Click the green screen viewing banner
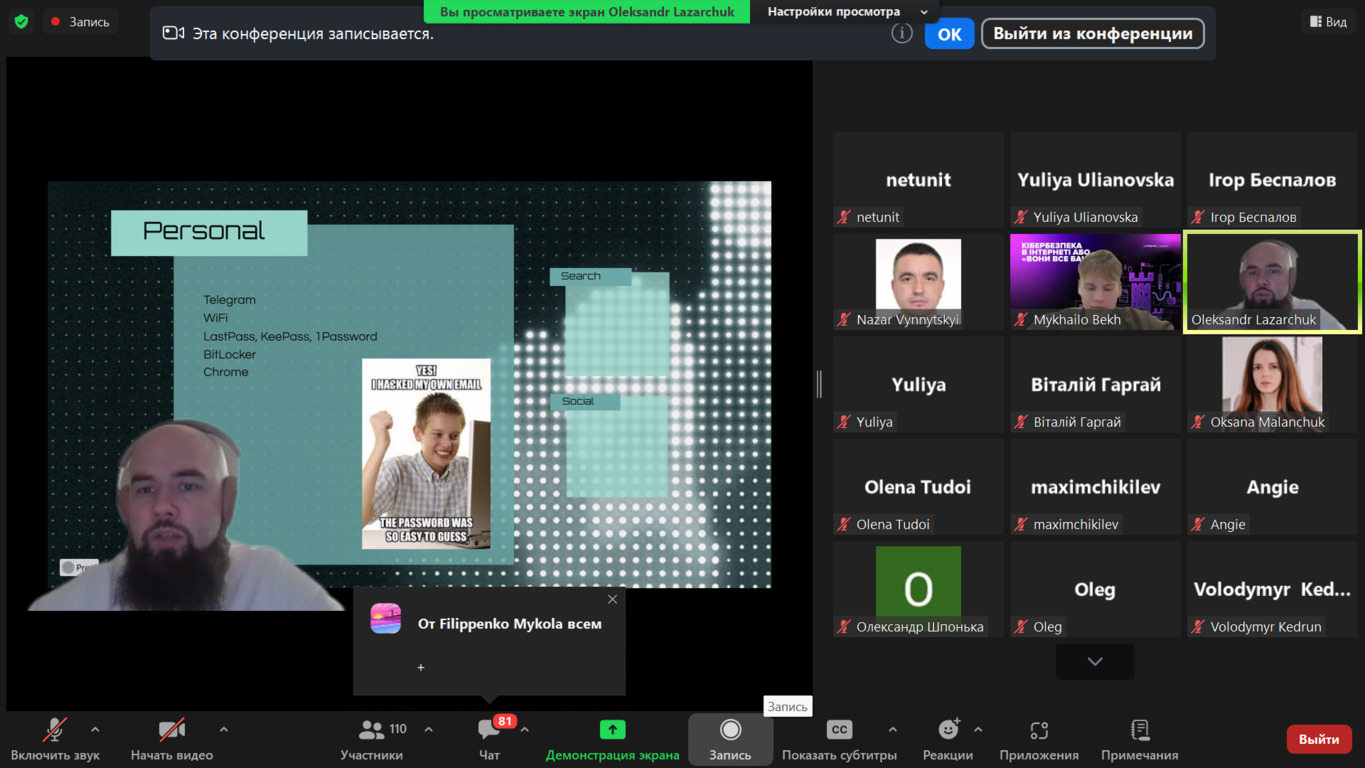 (587, 12)
